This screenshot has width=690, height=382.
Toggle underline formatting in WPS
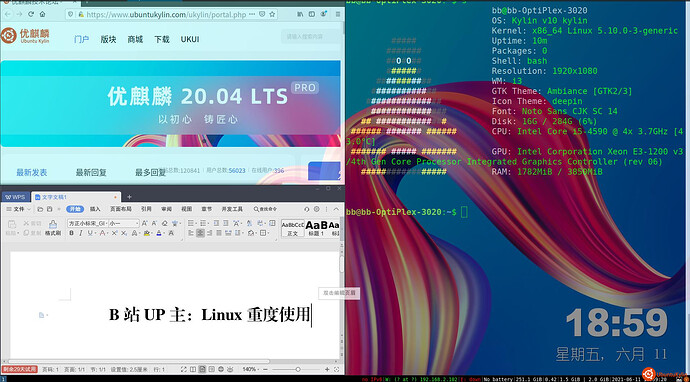point(90,233)
